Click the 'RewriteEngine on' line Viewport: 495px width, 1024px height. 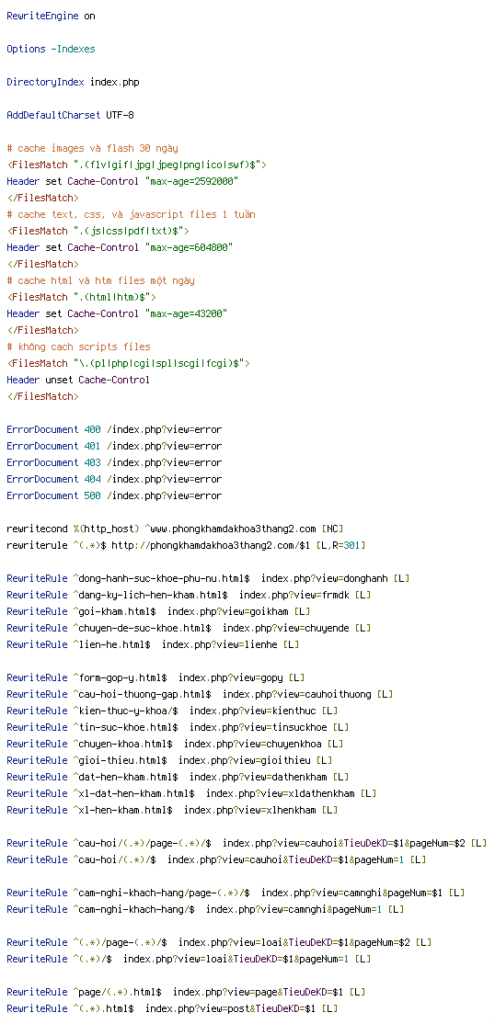pyautogui.click(x=50, y=16)
